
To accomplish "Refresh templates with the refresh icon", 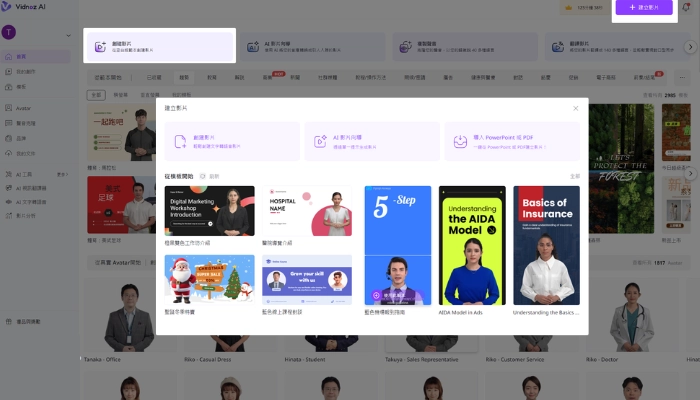I will pos(203,176).
